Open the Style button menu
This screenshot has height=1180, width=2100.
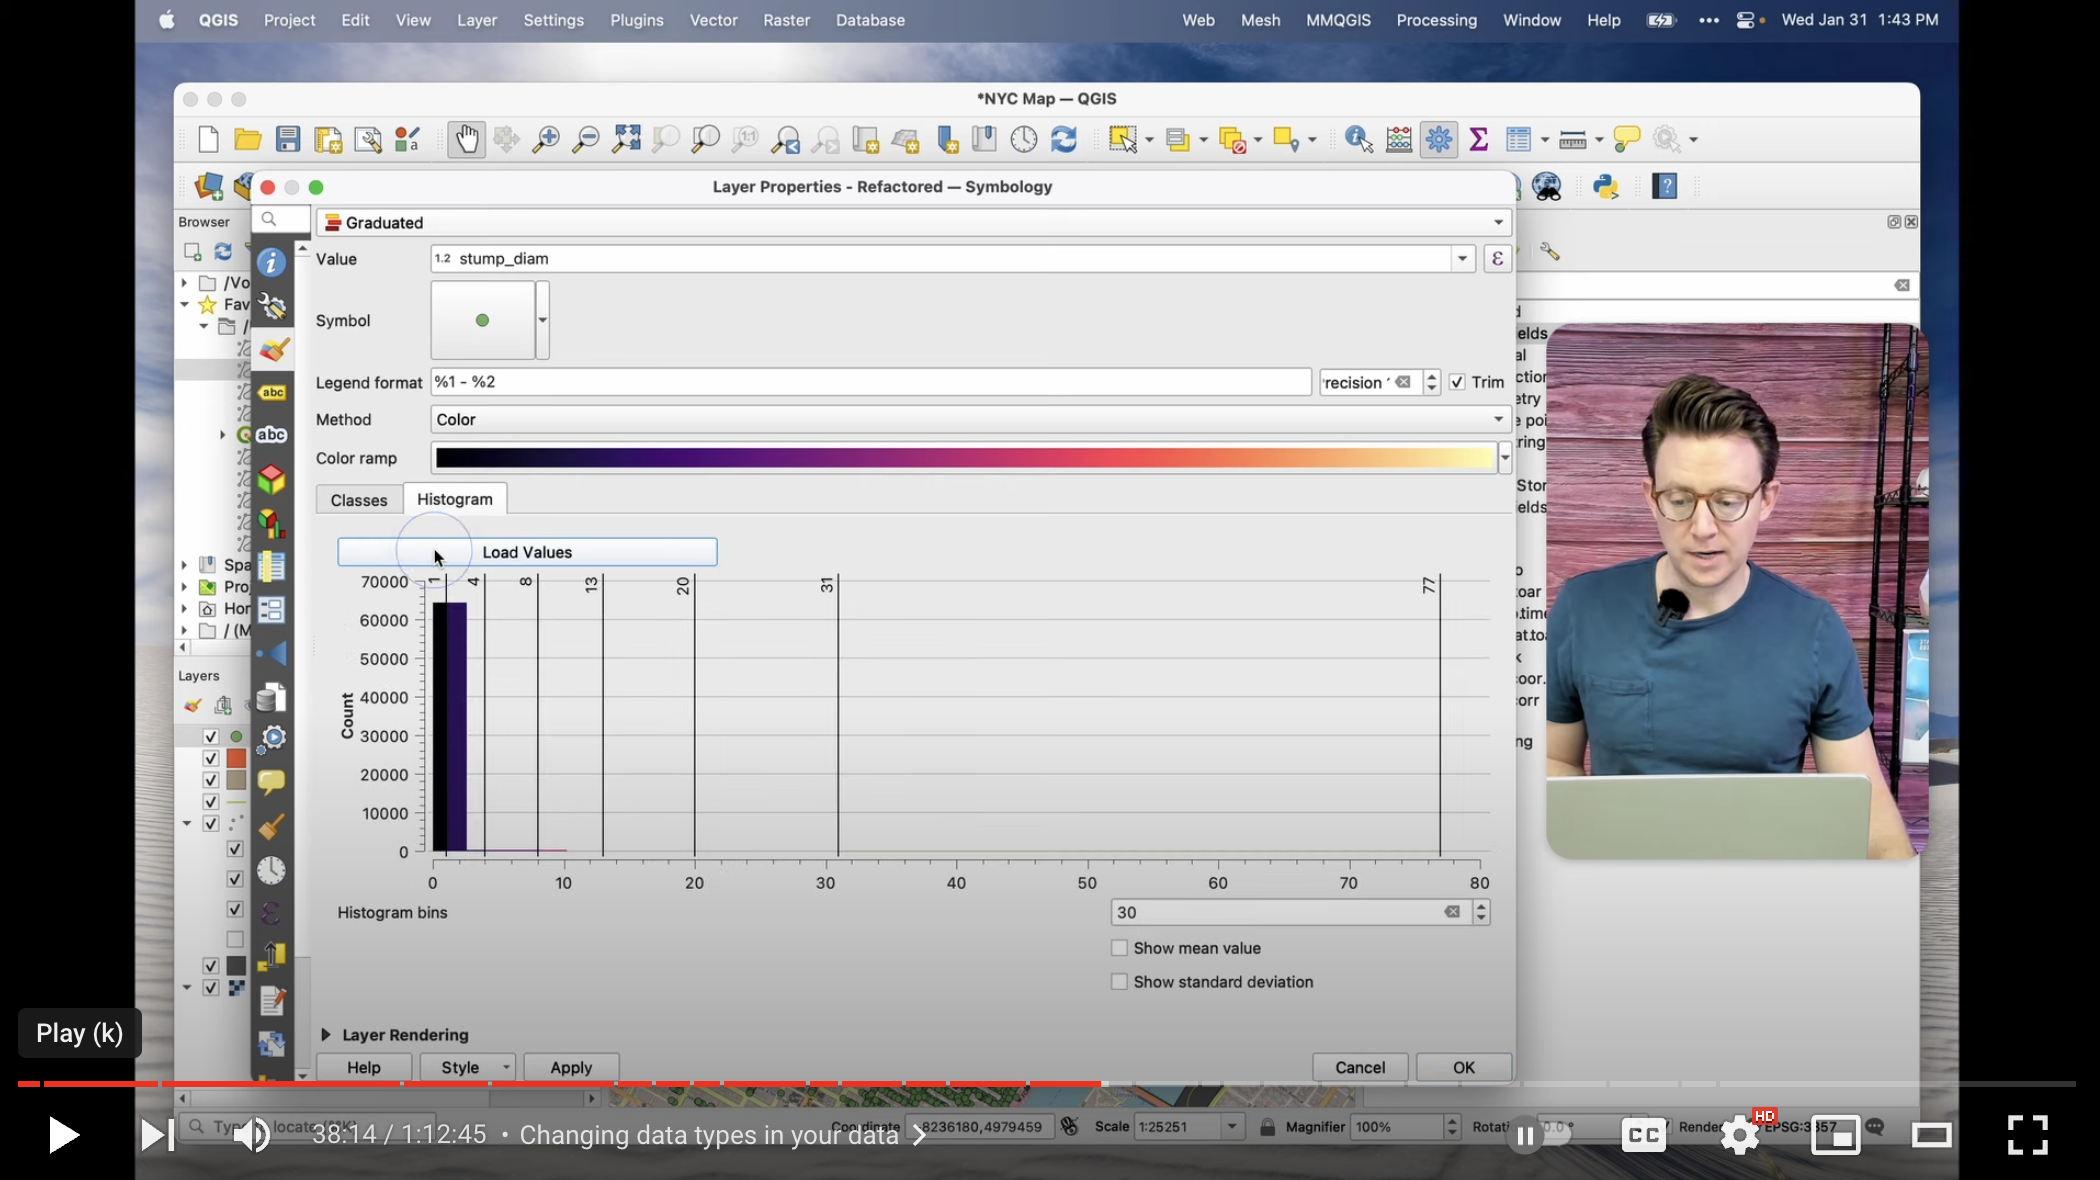pos(468,1068)
